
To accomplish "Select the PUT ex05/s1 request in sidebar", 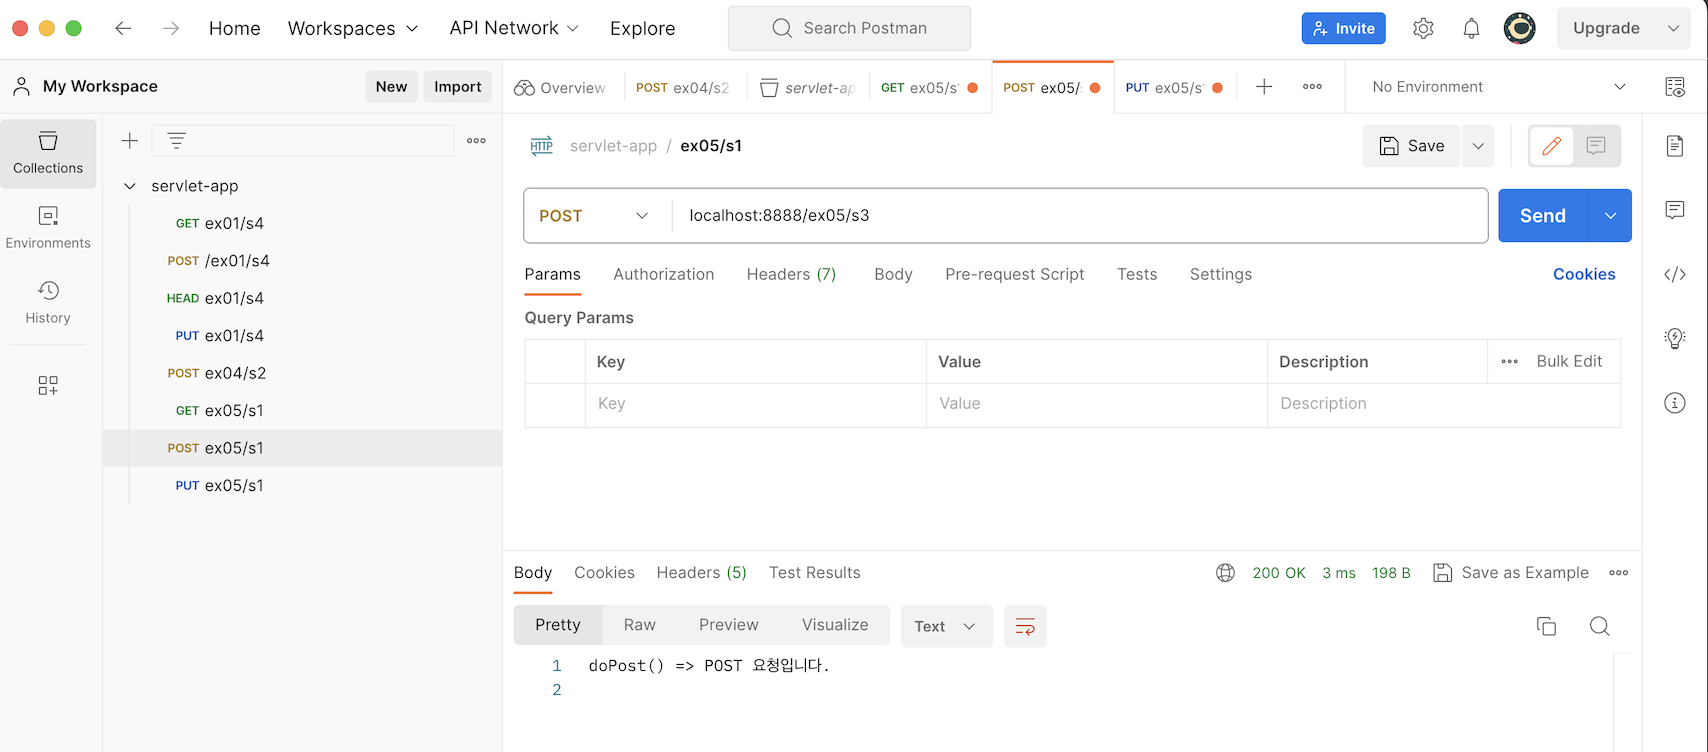I will (302, 486).
